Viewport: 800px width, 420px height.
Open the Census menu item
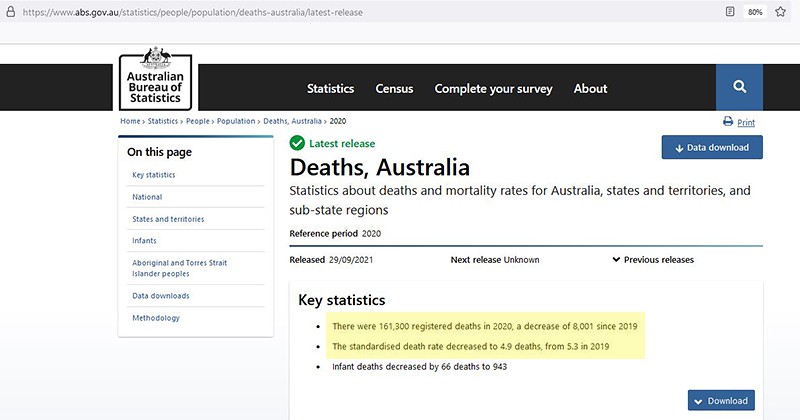point(394,88)
